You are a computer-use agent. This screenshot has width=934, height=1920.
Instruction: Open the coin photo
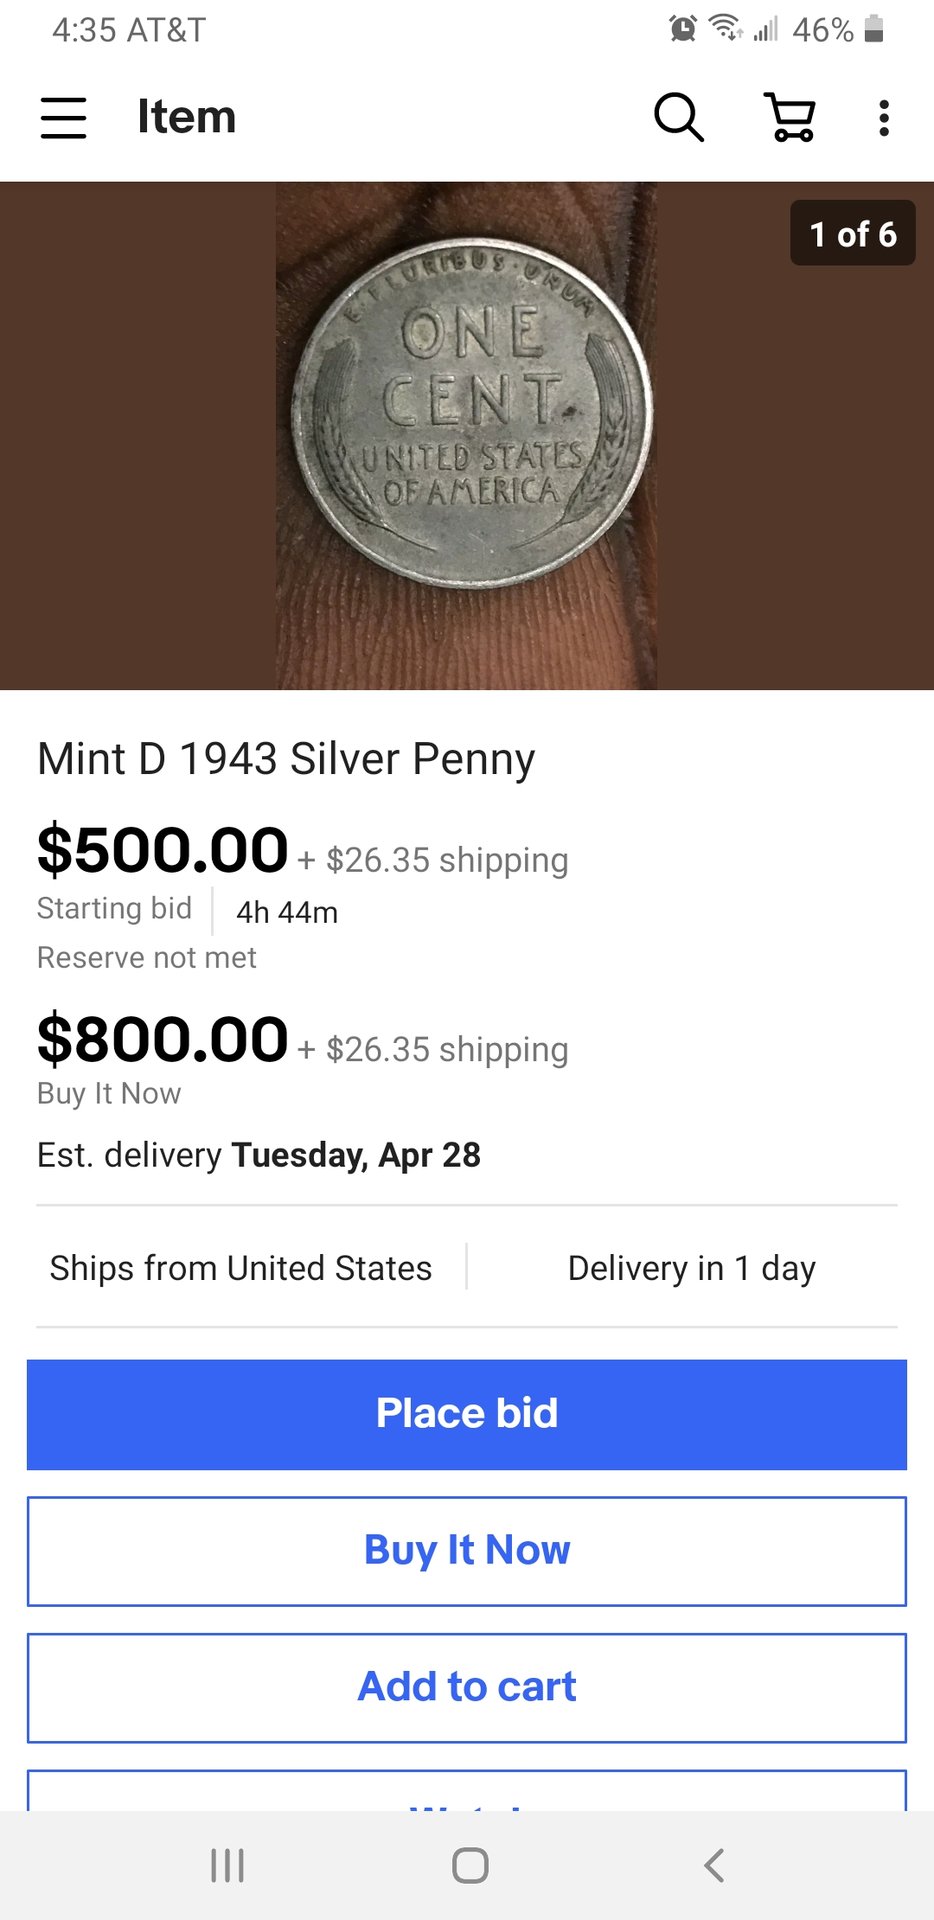point(467,436)
